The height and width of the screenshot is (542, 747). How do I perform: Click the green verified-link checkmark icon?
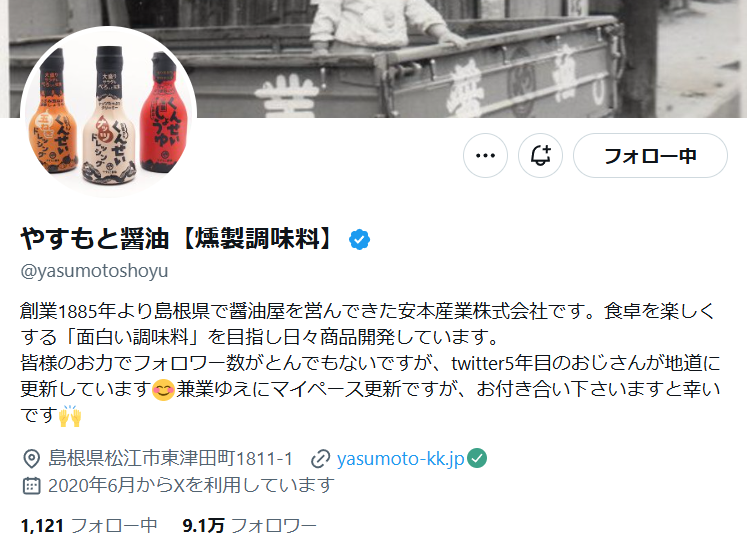click(477, 458)
